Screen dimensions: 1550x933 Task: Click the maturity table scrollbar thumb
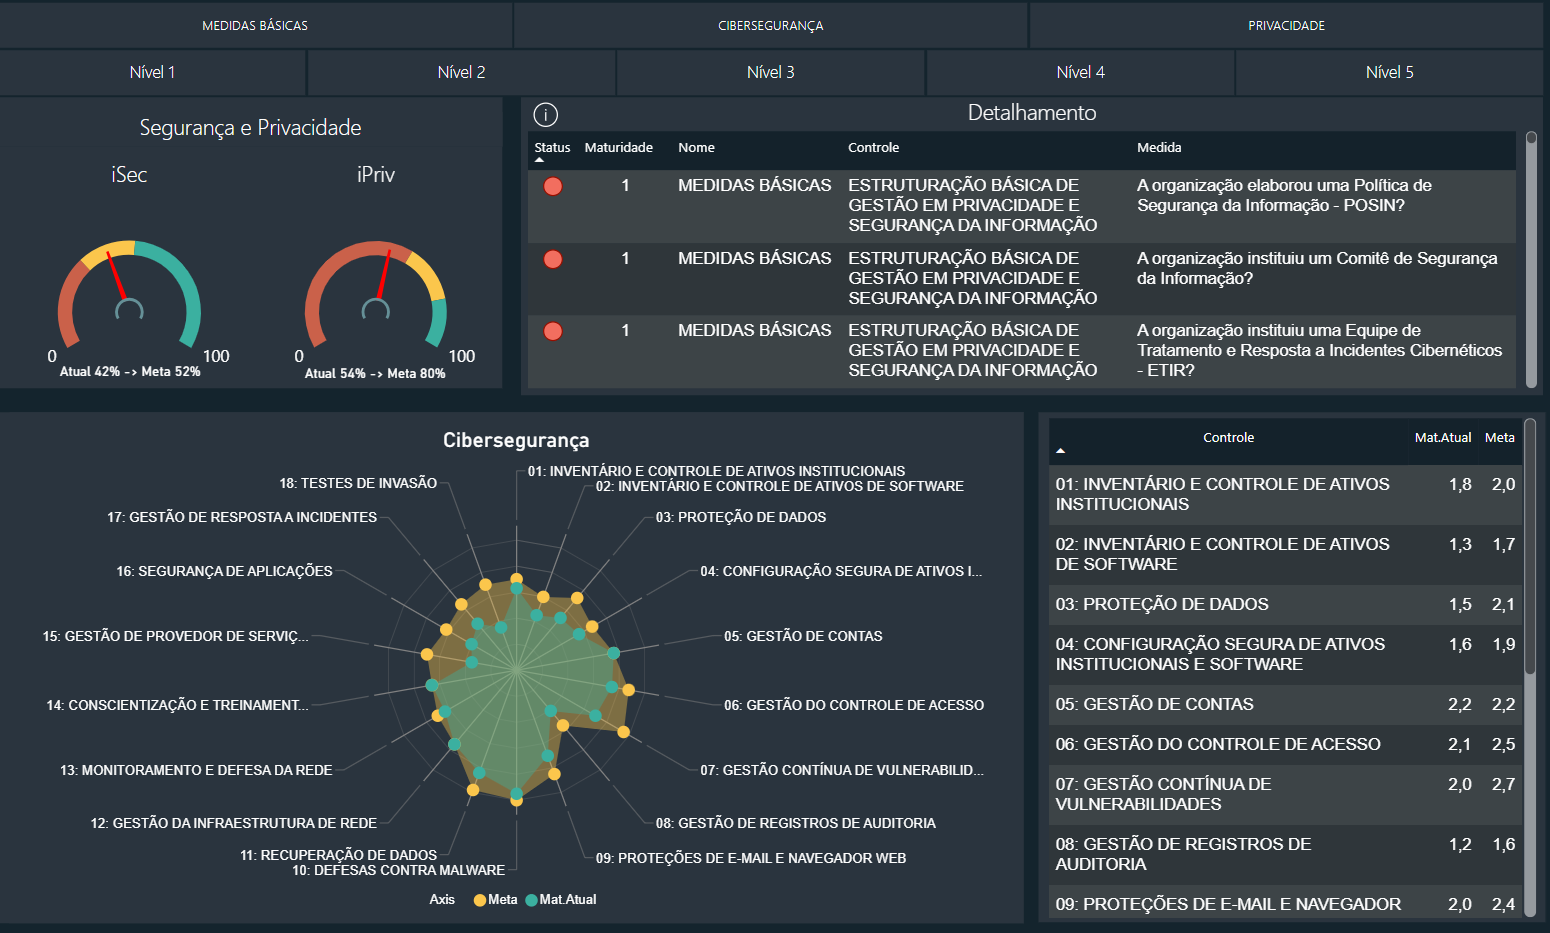(1529, 546)
